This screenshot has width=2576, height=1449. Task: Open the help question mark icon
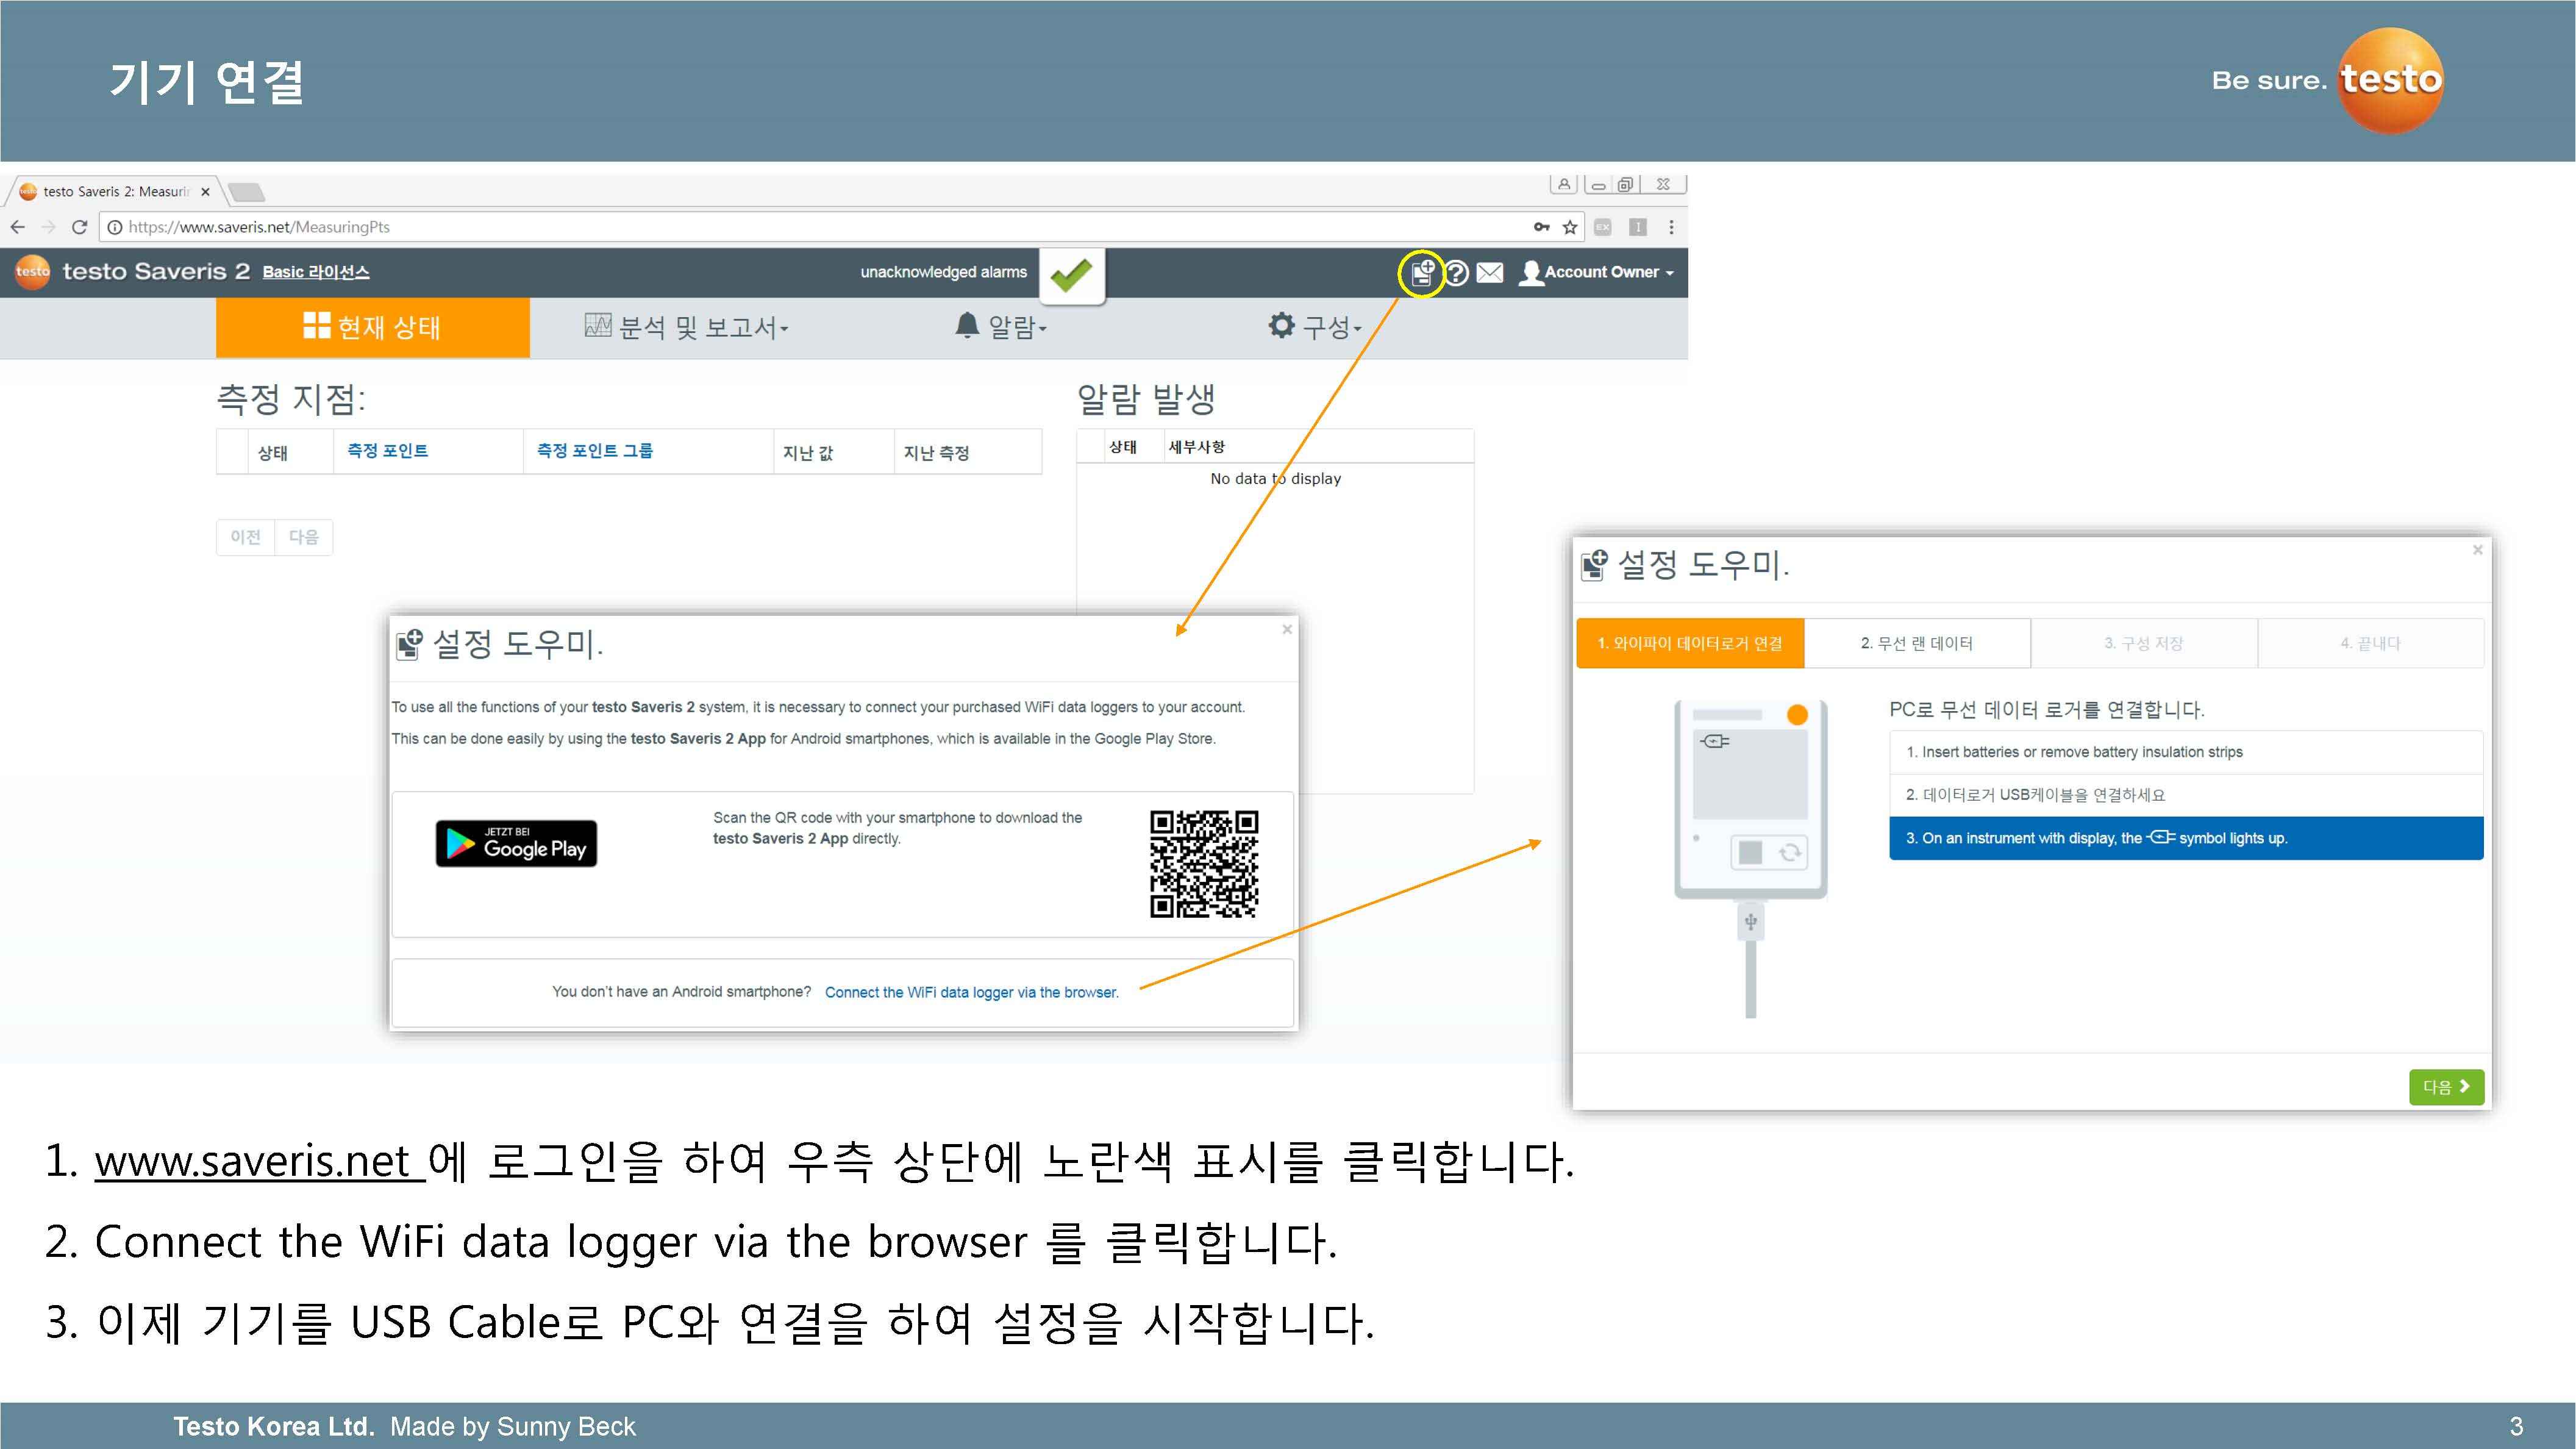tap(1457, 272)
